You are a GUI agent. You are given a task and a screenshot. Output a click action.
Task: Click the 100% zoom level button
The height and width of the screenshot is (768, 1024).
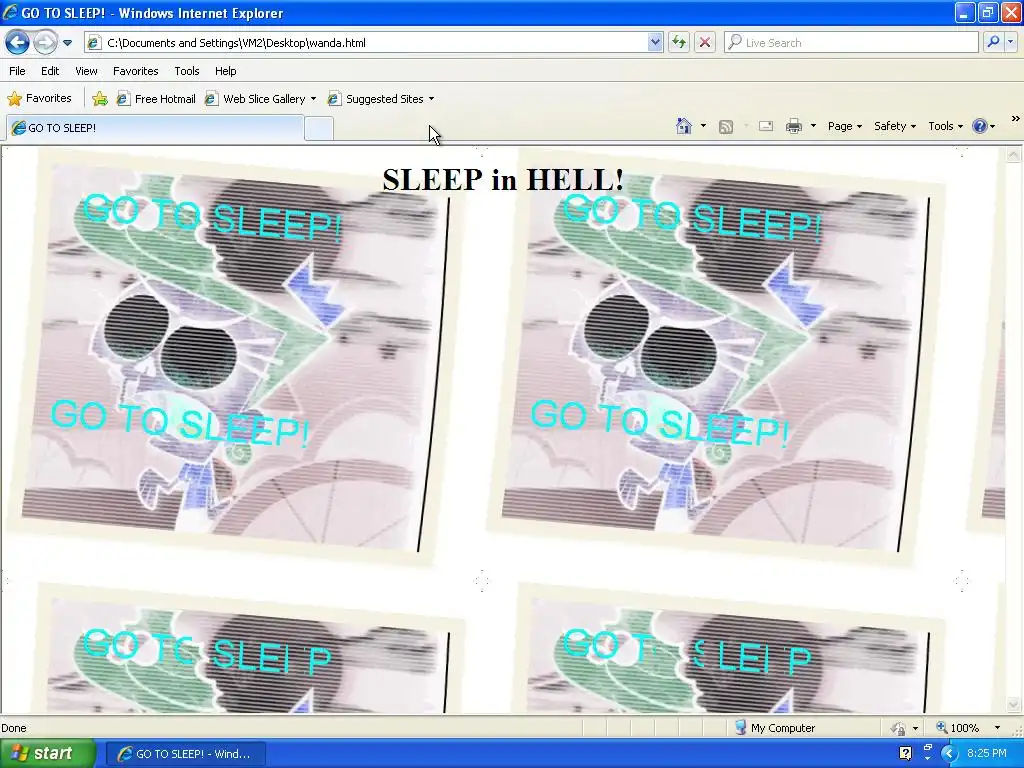point(958,728)
